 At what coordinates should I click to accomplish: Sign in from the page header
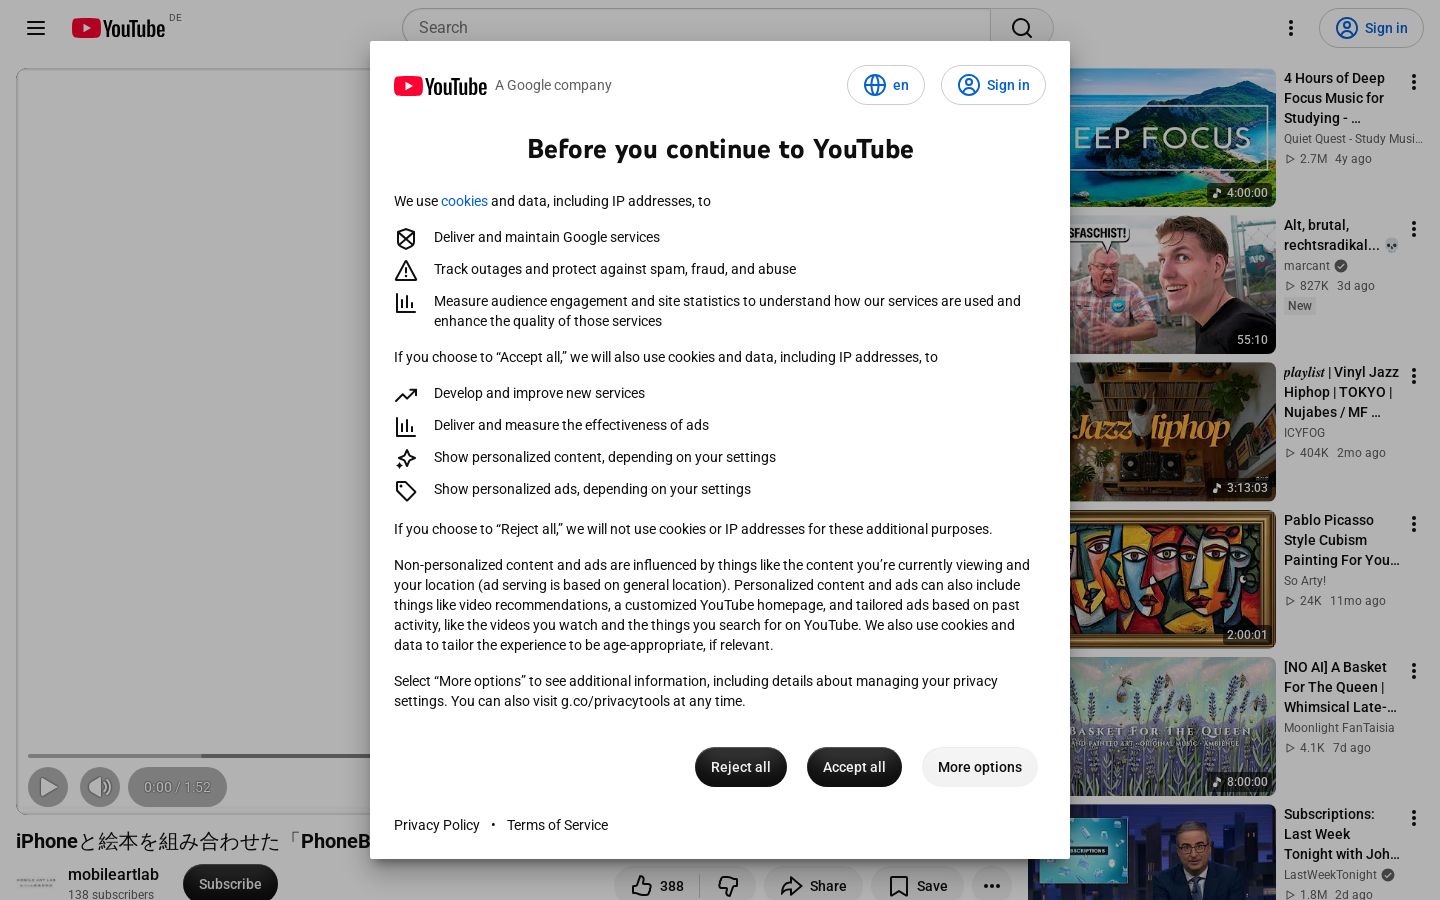point(1371,28)
